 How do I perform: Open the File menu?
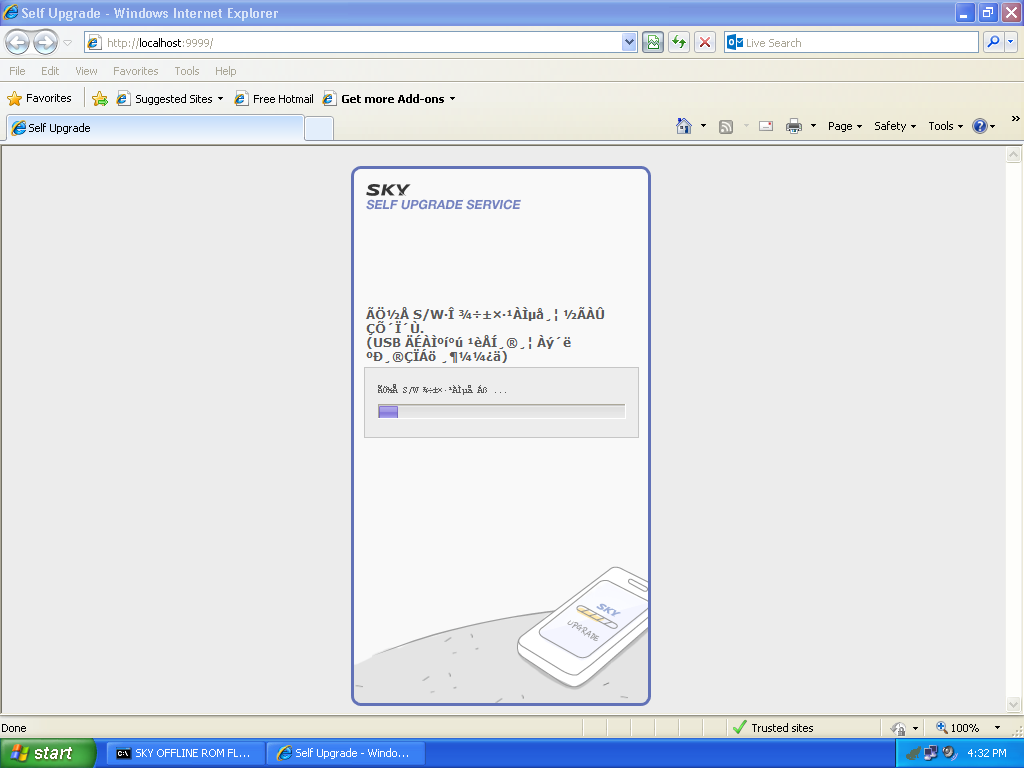click(17, 71)
